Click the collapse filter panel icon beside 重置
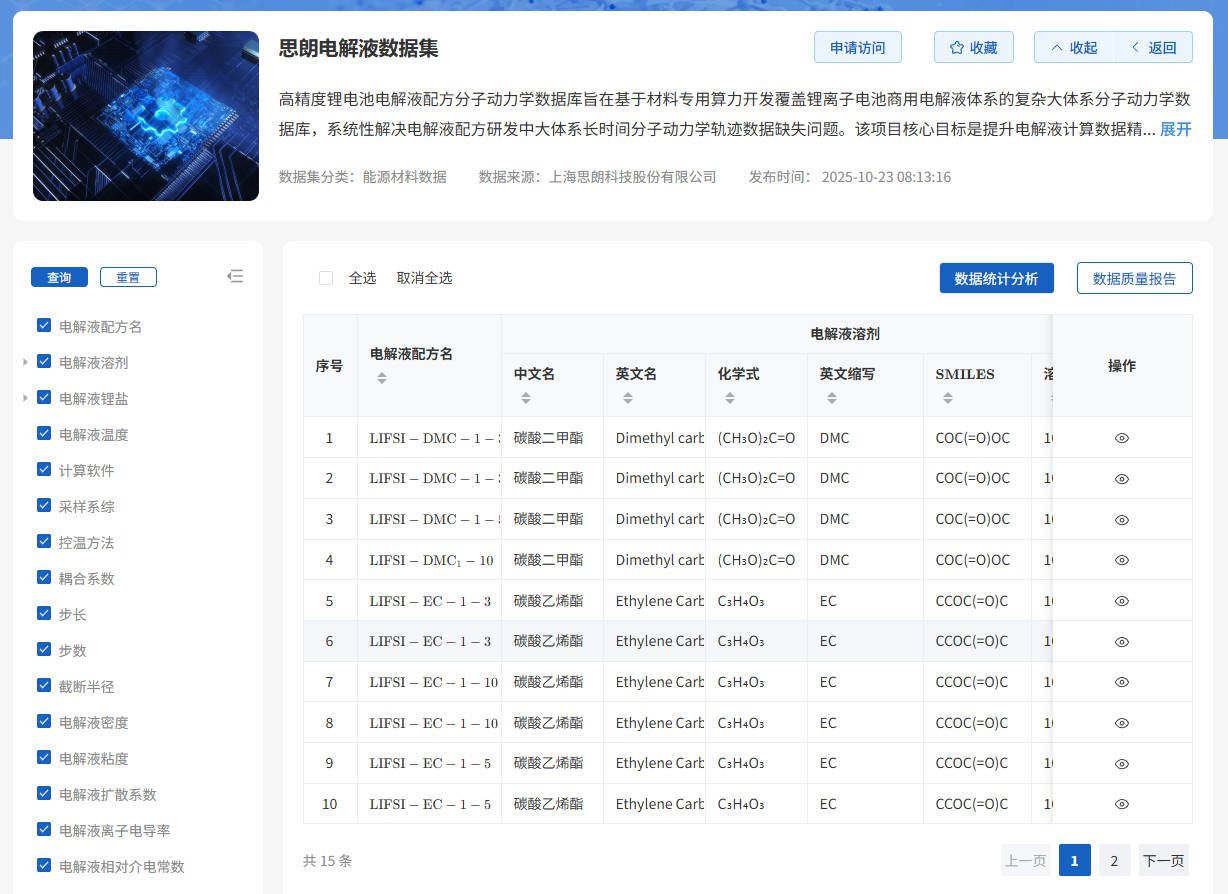Viewport: 1228px width, 894px height. click(x=235, y=276)
